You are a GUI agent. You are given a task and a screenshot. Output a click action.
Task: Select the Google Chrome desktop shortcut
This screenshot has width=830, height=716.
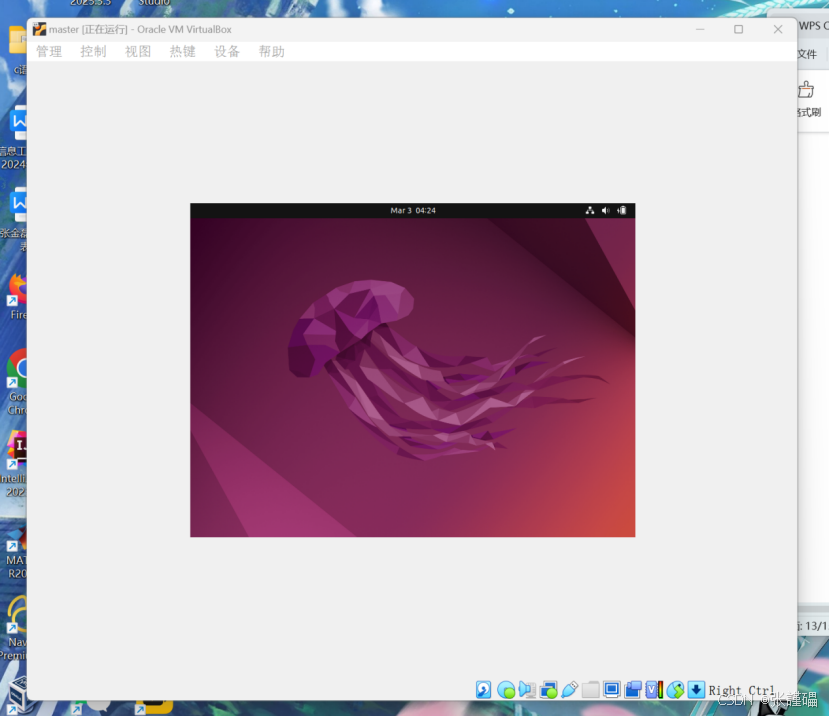tap(16, 382)
